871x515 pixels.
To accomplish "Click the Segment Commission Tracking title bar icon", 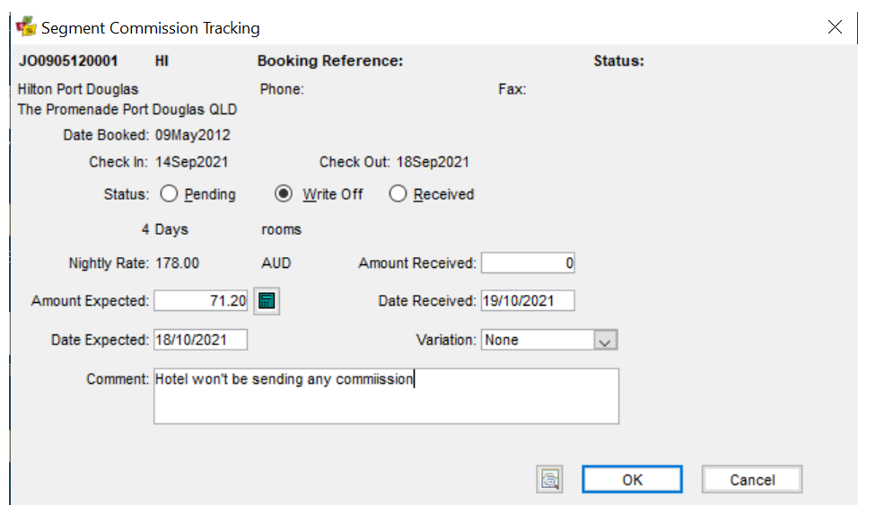I will (26, 27).
